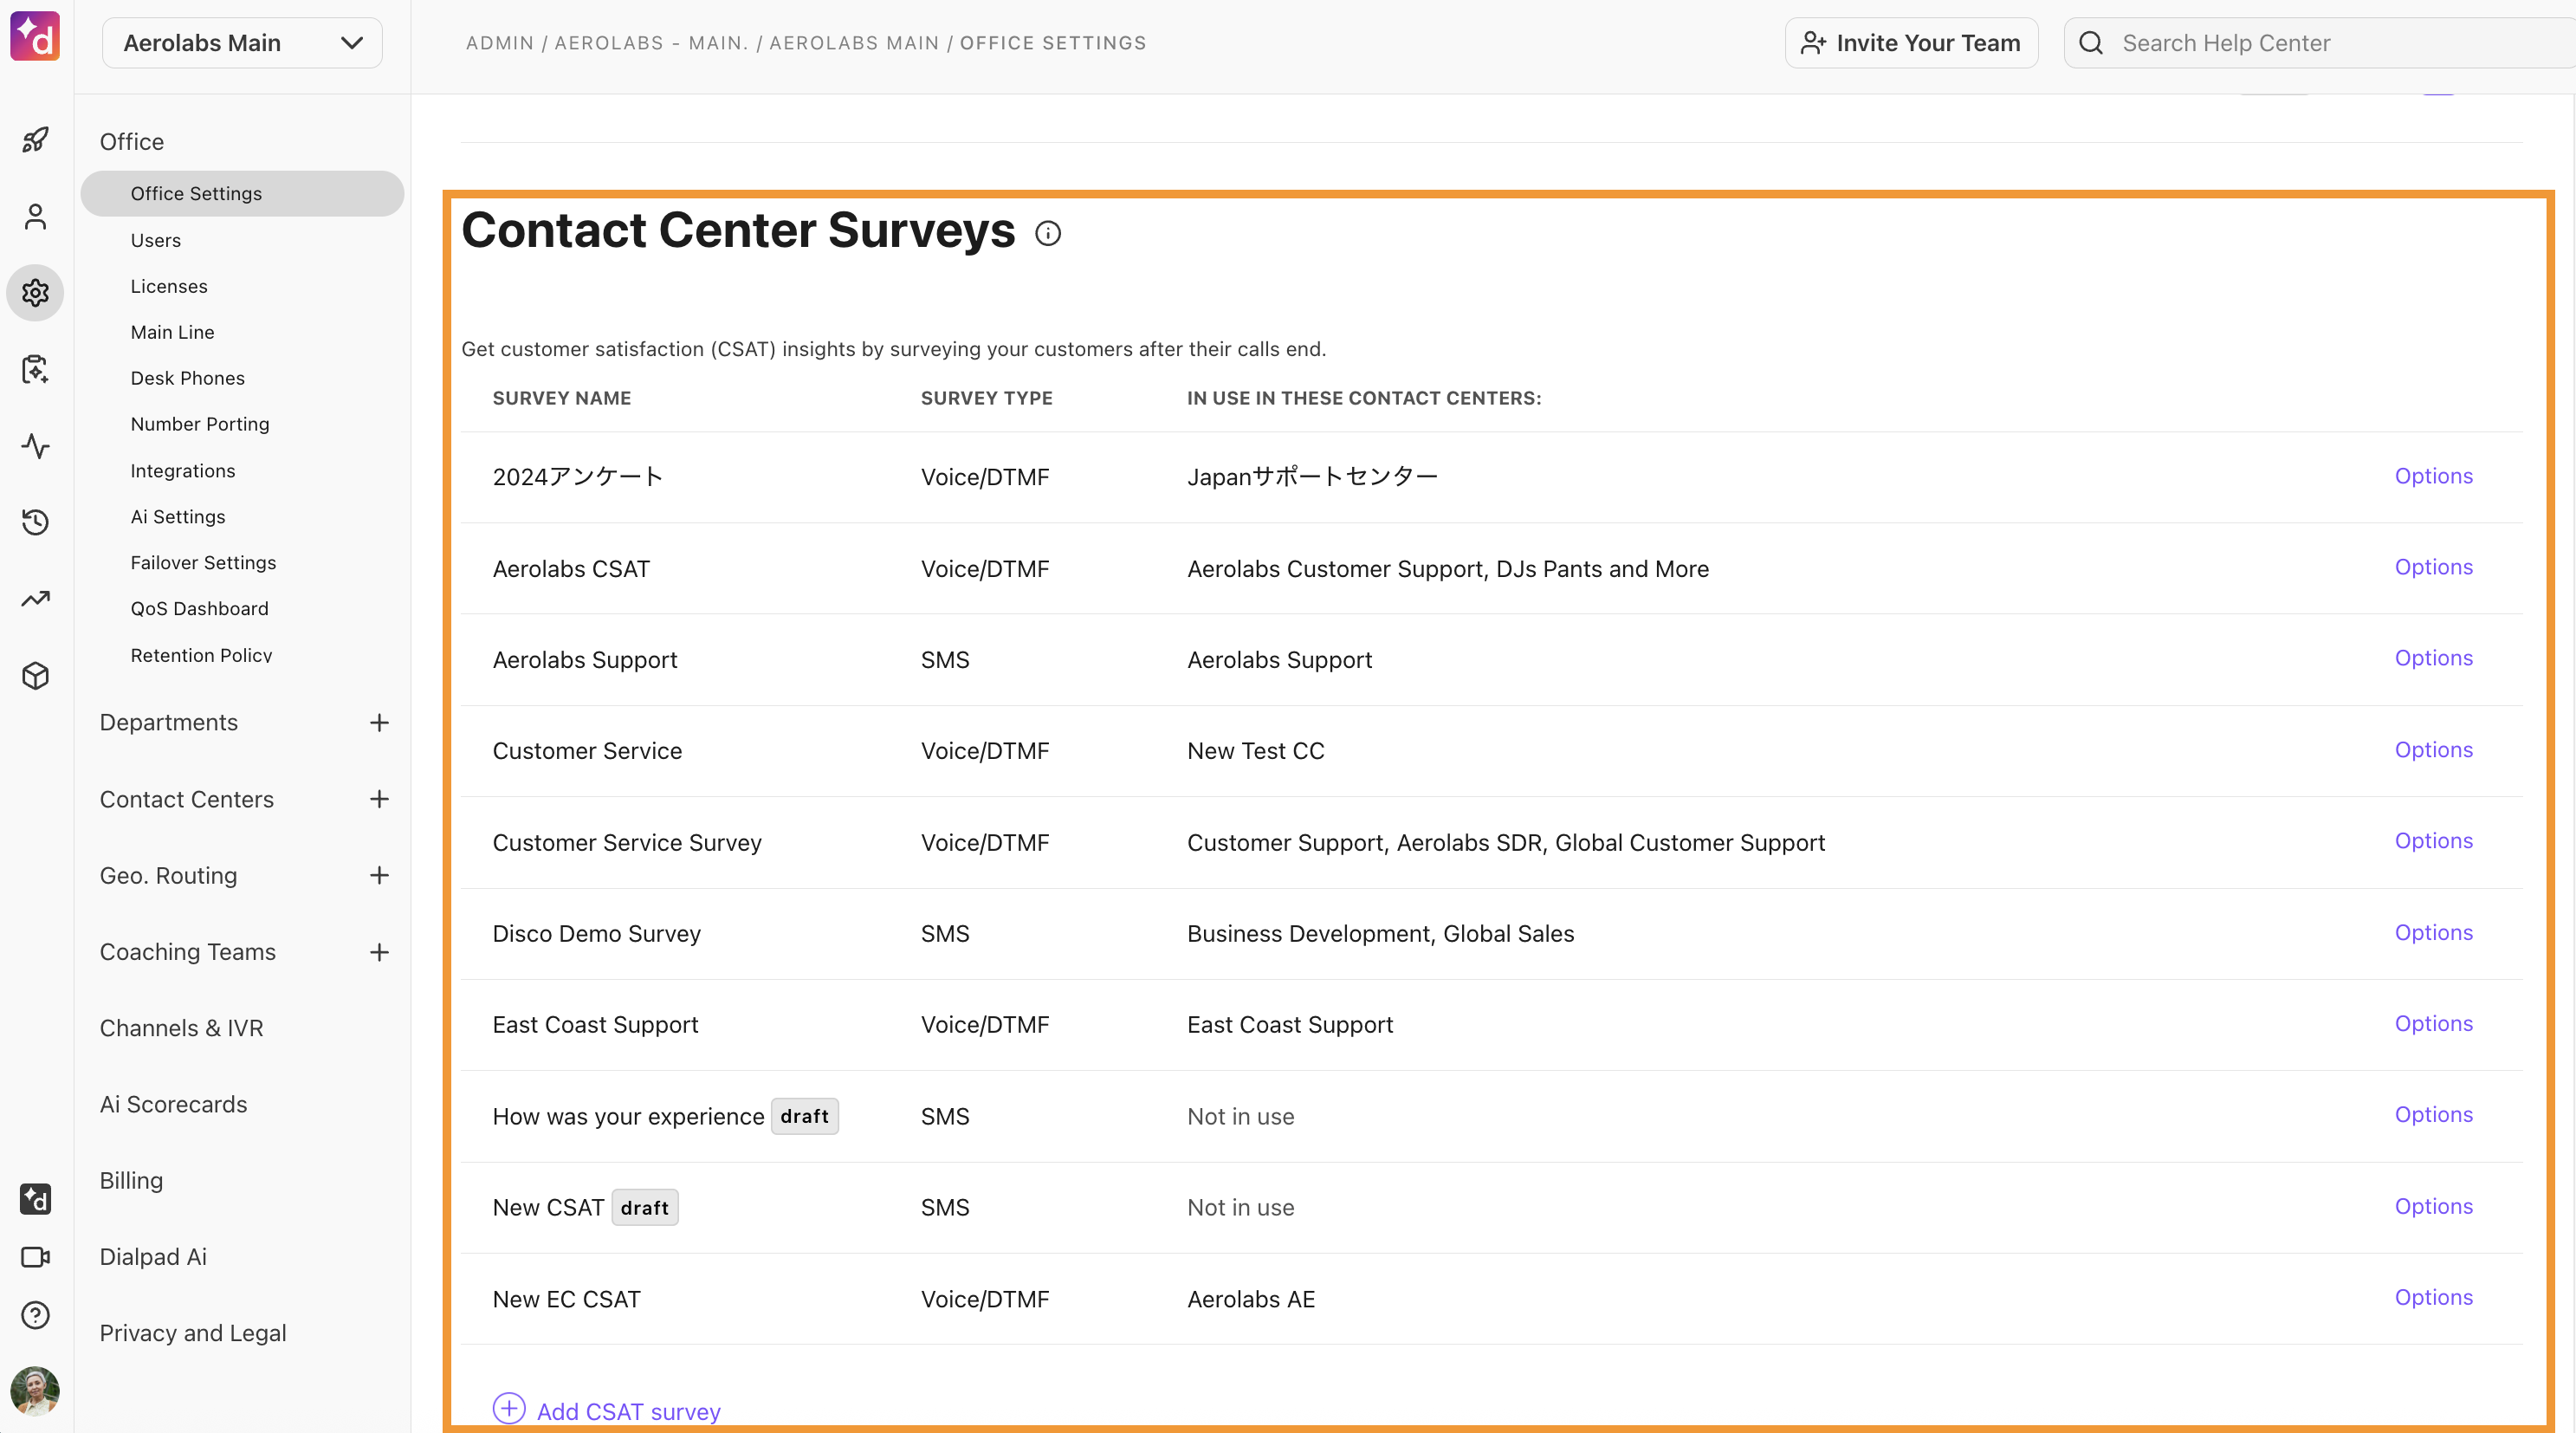Open the AI clipboard sidebar icon
Image resolution: width=2576 pixels, height=1433 pixels.
pos(35,369)
